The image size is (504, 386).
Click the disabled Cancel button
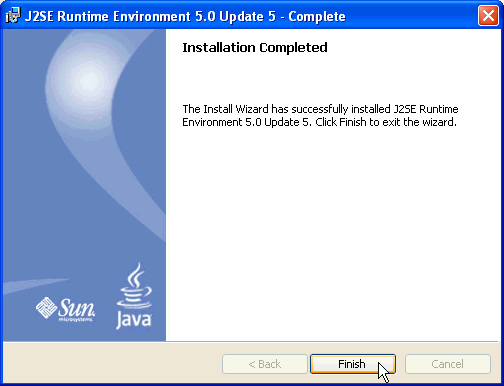pyautogui.click(x=448, y=364)
